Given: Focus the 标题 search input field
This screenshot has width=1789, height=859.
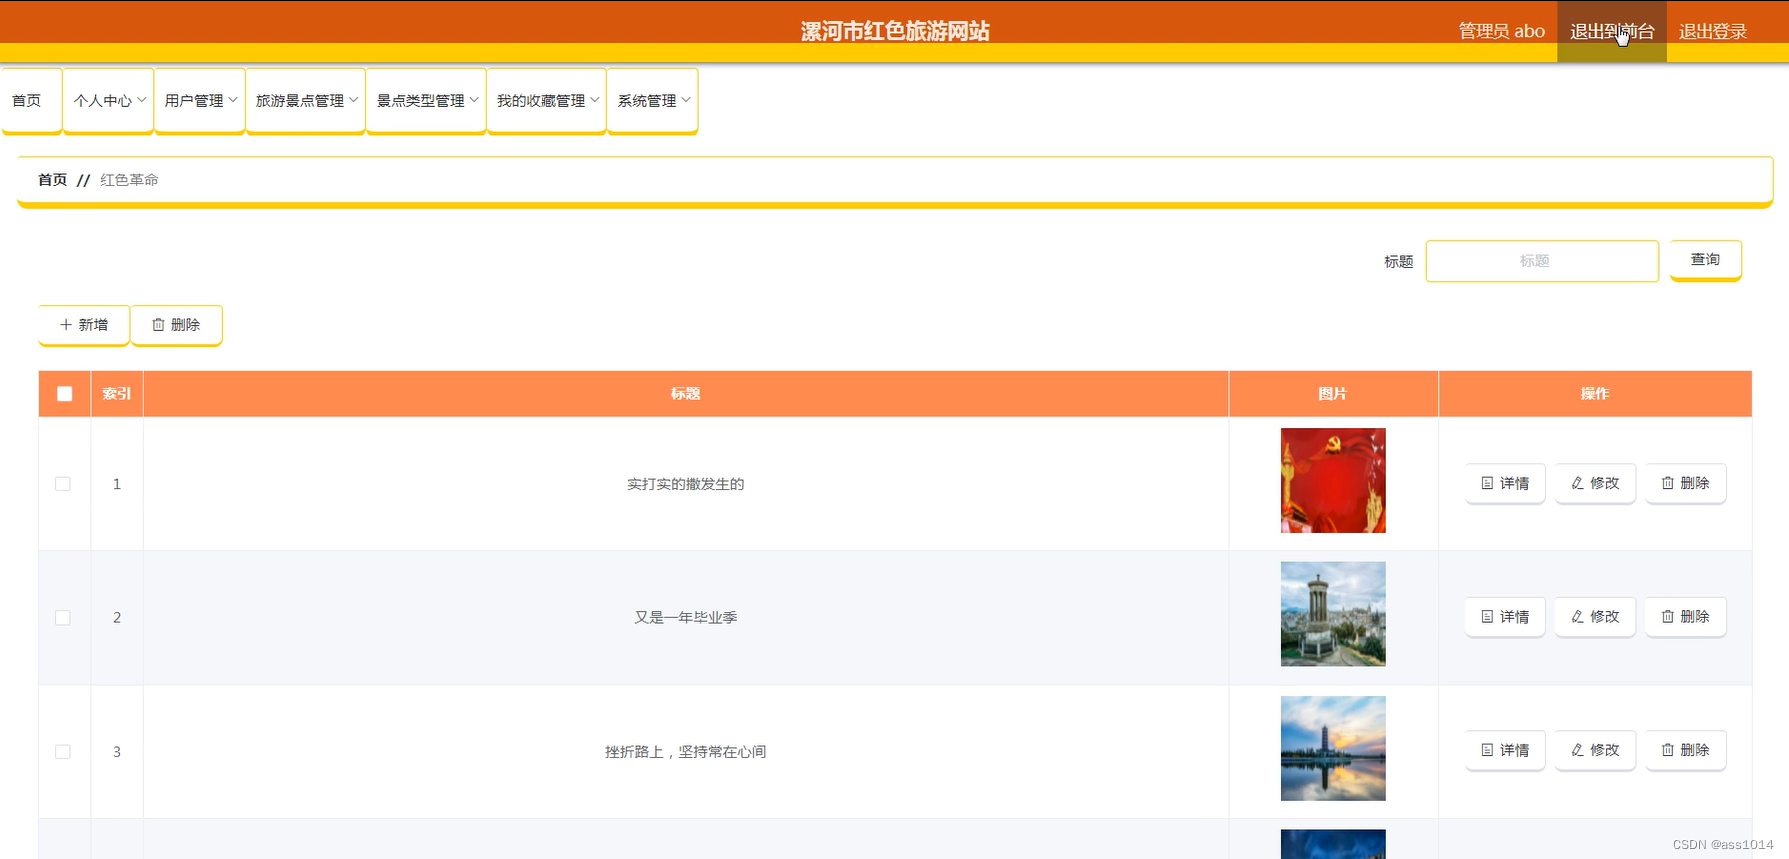Looking at the screenshot, I should click(1541, 261).
